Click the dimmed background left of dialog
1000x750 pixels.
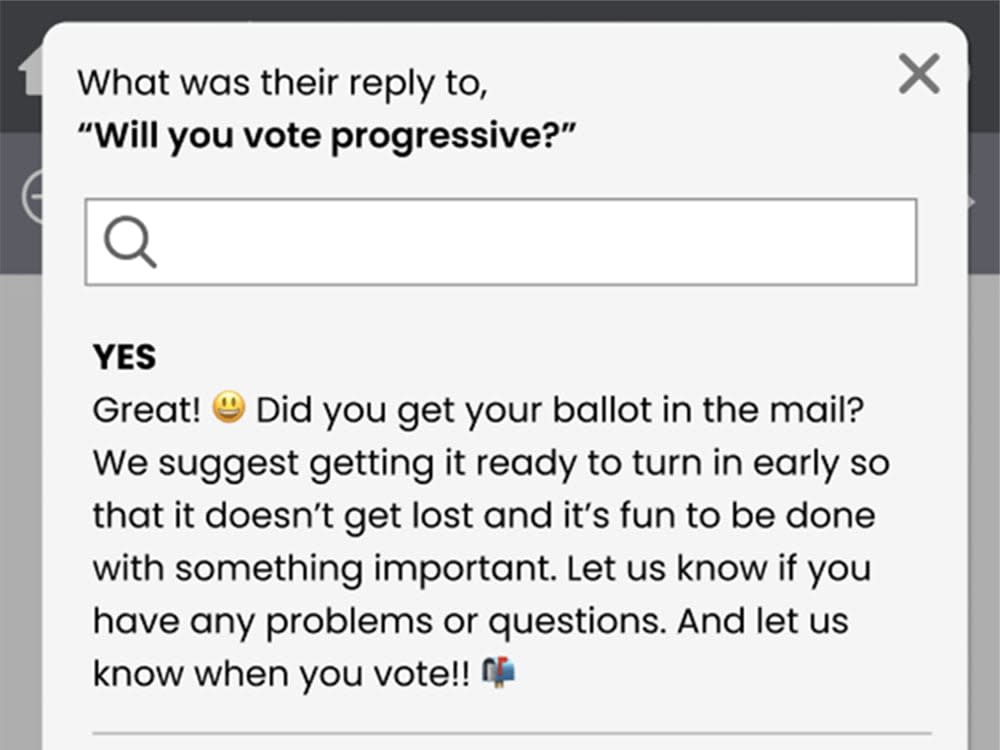20,510
